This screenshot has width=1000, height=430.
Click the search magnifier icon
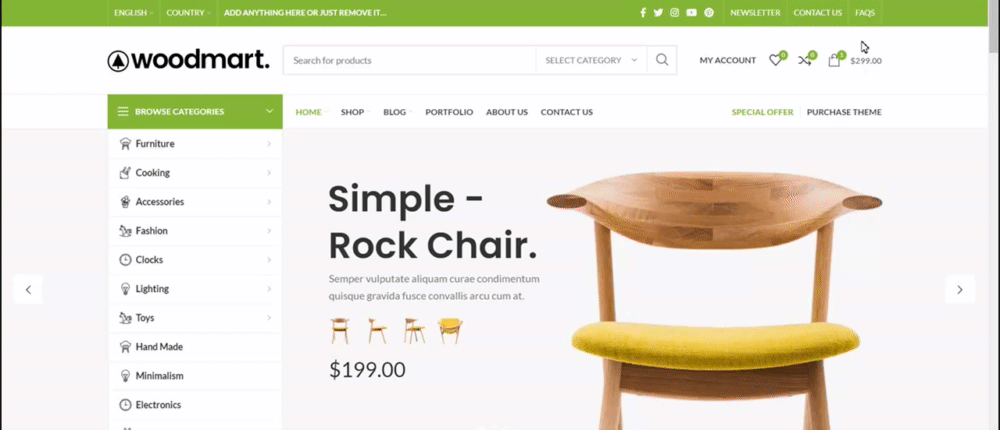(x=662, y=60)
